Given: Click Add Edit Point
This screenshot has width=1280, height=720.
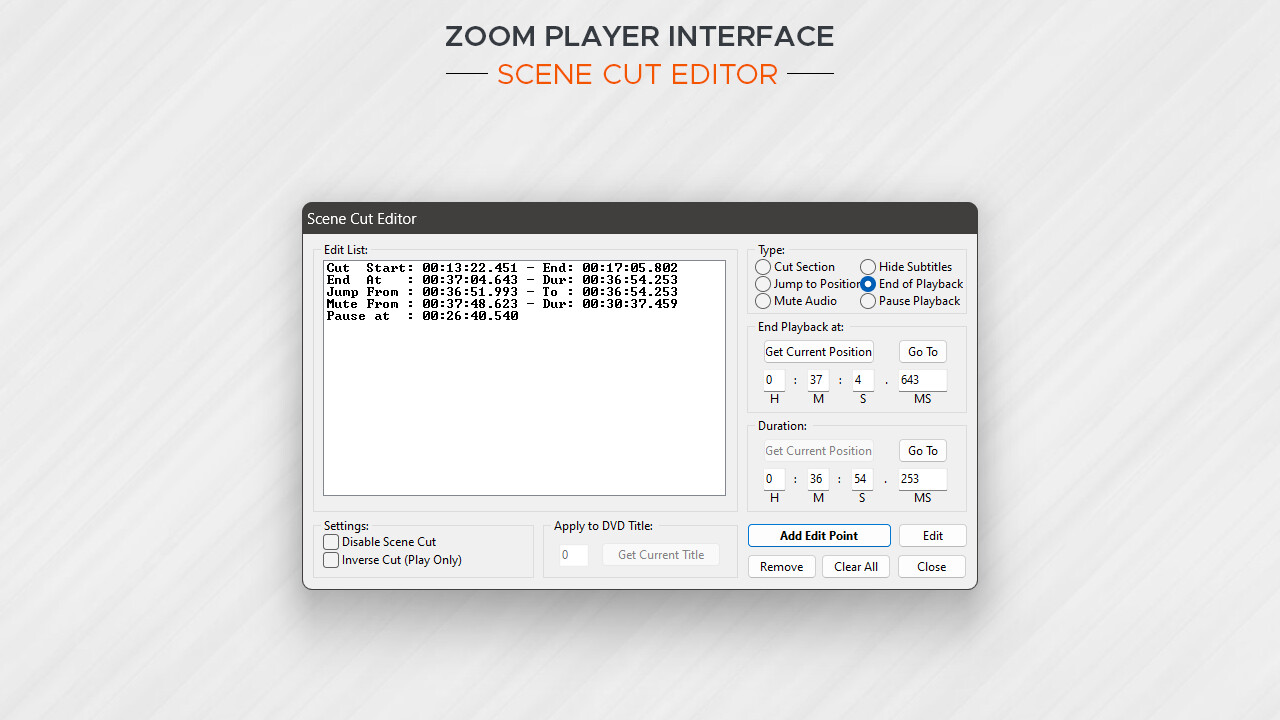Looking at the screenshot, I should coord(818,535).
